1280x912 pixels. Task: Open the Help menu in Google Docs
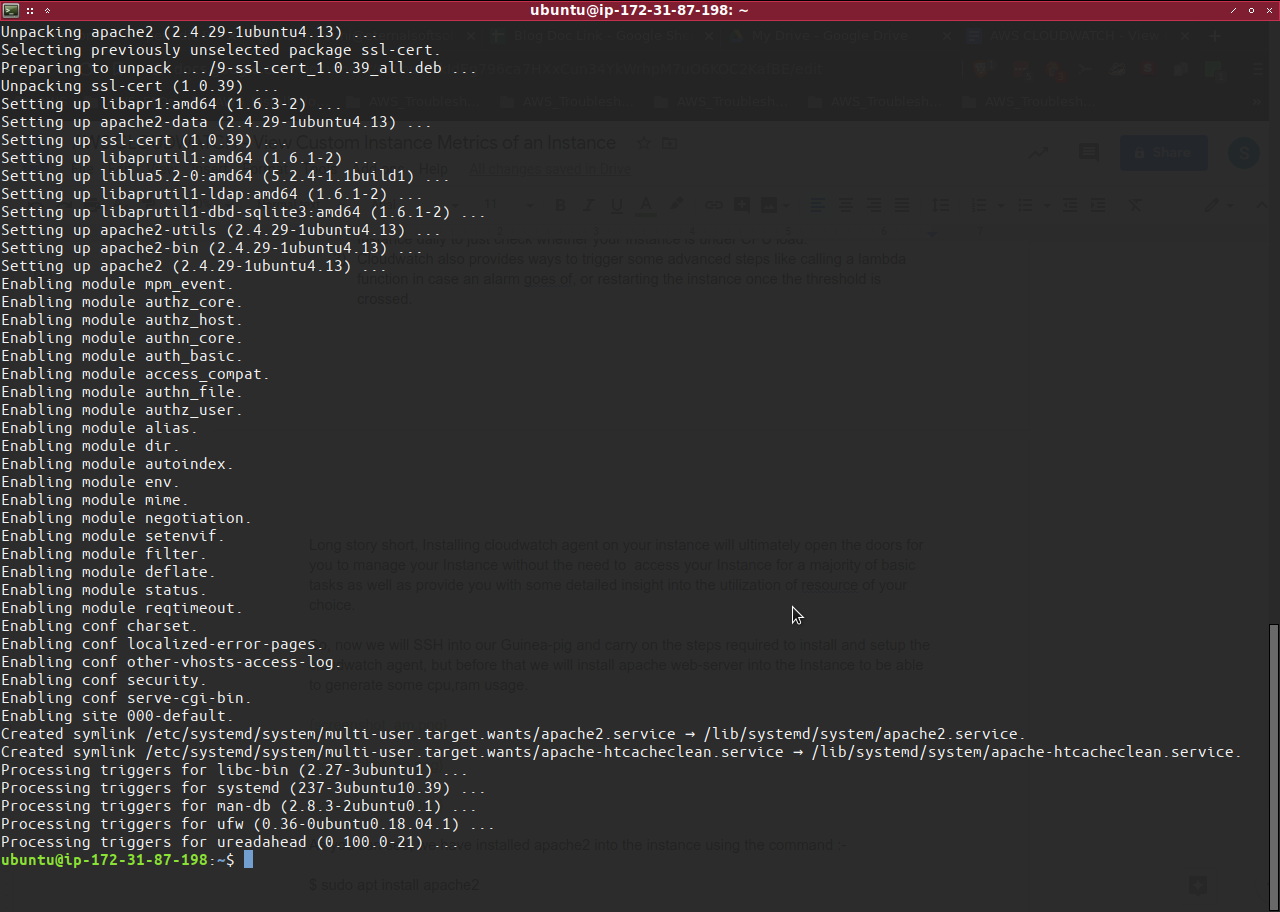tap(433, 169)
